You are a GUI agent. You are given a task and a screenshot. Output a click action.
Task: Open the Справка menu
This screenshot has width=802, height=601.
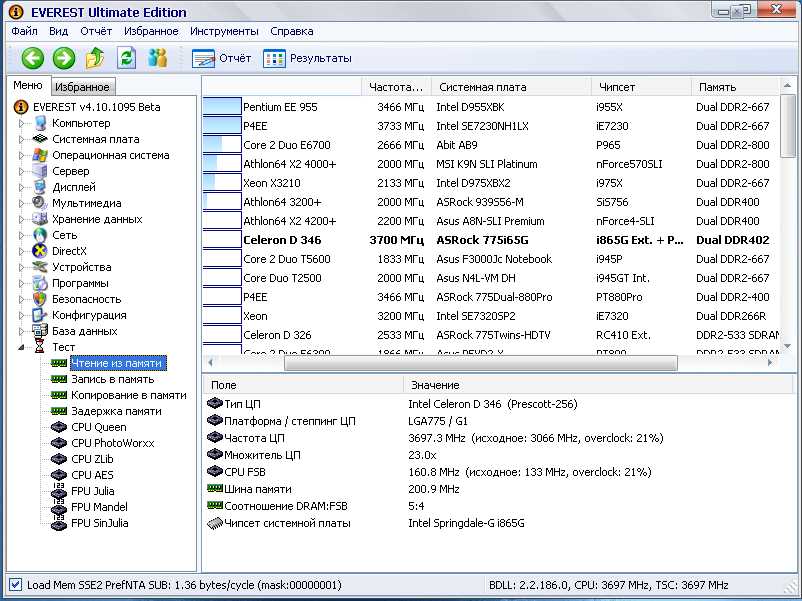(x=292, y=31)
